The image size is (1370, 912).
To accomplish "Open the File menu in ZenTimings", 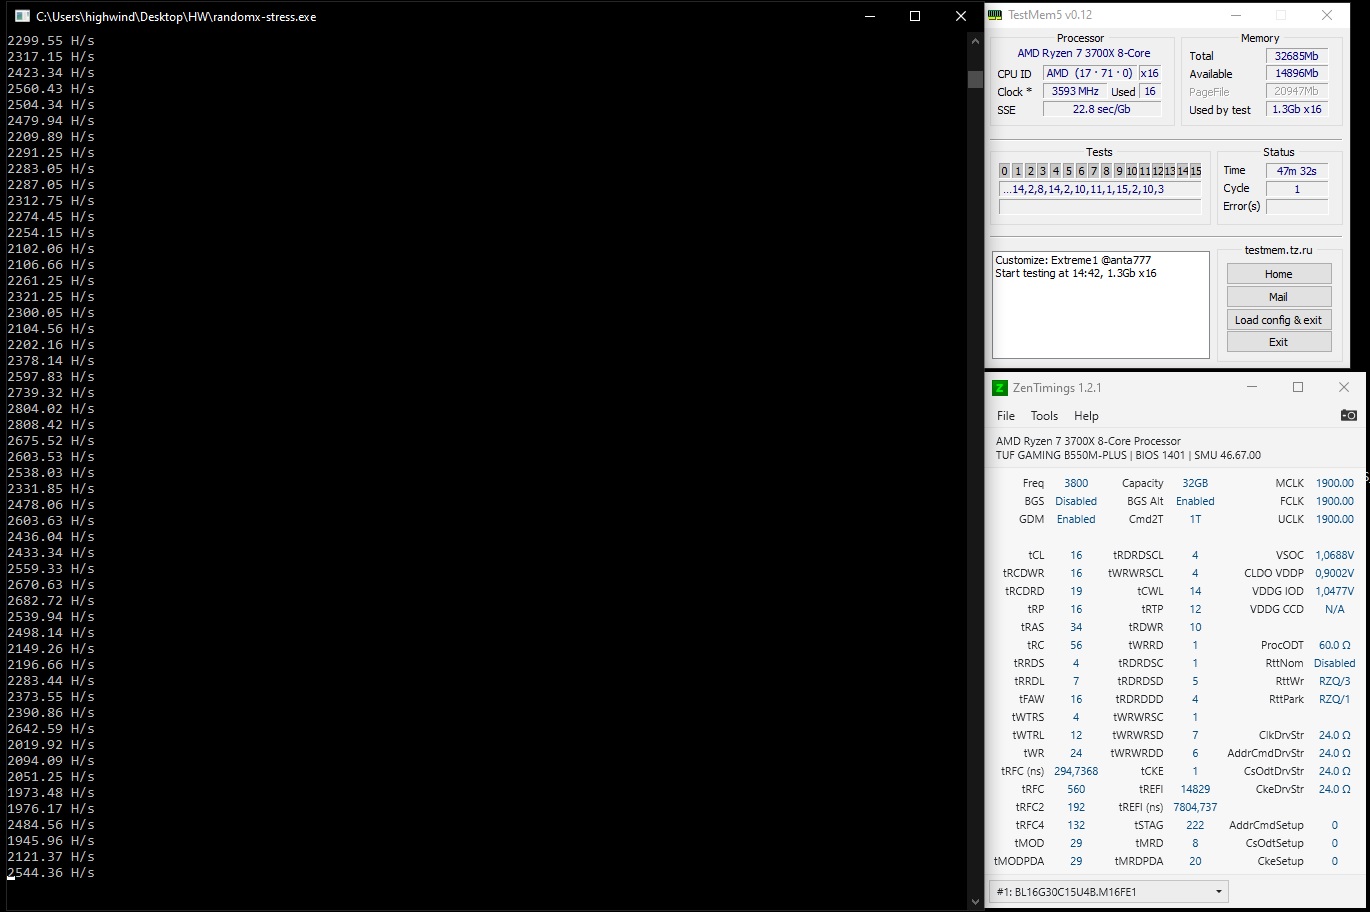I will click(x=1006, y=416).
